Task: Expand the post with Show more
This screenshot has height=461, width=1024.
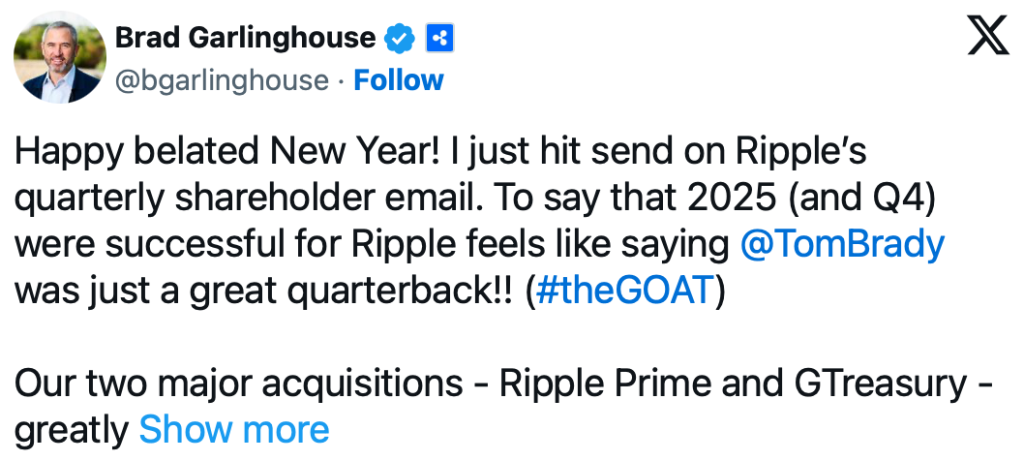Action: pyautogui.click(x=234, y=430)
